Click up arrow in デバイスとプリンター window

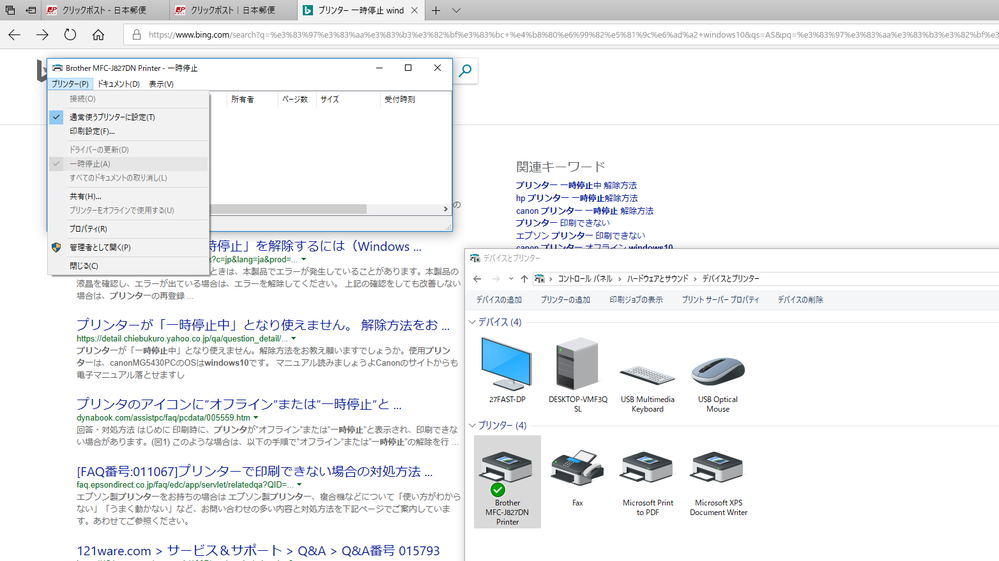(x=524, y=279)
